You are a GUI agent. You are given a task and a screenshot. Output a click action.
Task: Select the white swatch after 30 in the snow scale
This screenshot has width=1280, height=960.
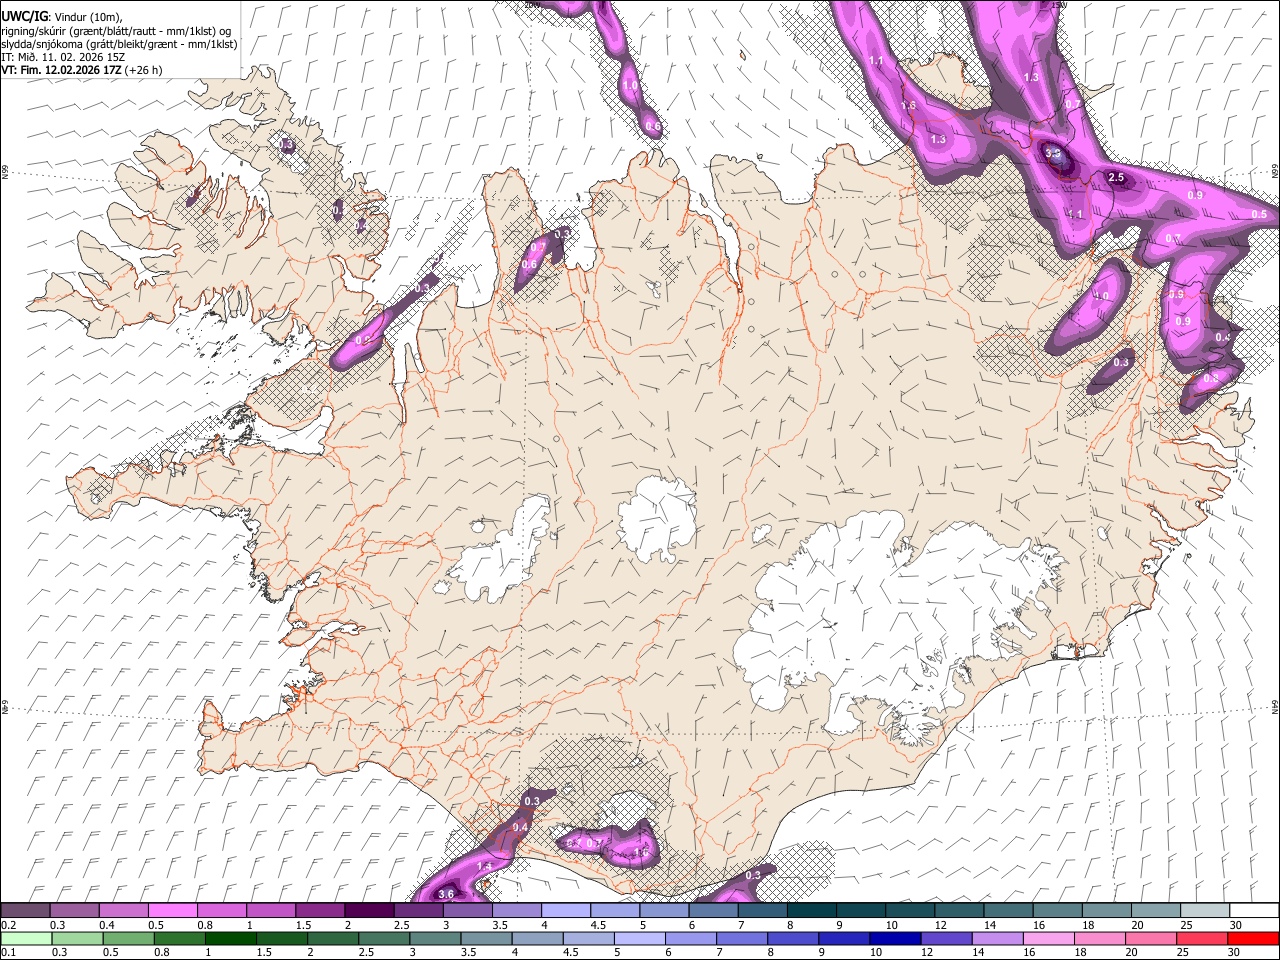click(1252, 910)
